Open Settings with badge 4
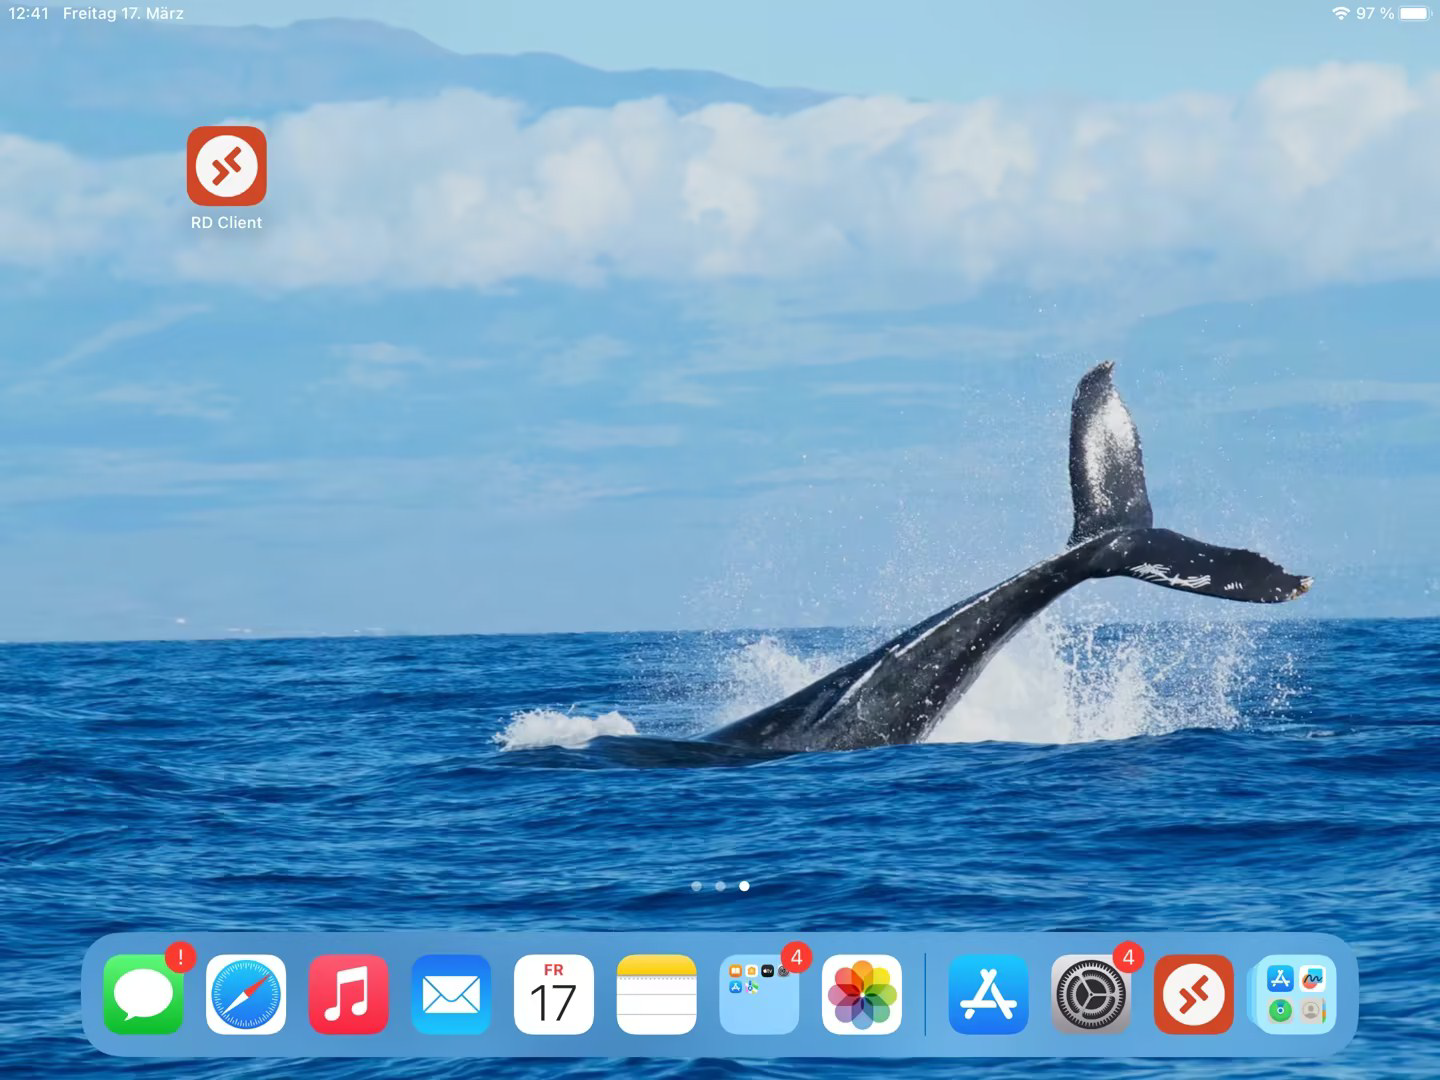Screen dimensions: 1440x1080 [x=1091, y=994]
